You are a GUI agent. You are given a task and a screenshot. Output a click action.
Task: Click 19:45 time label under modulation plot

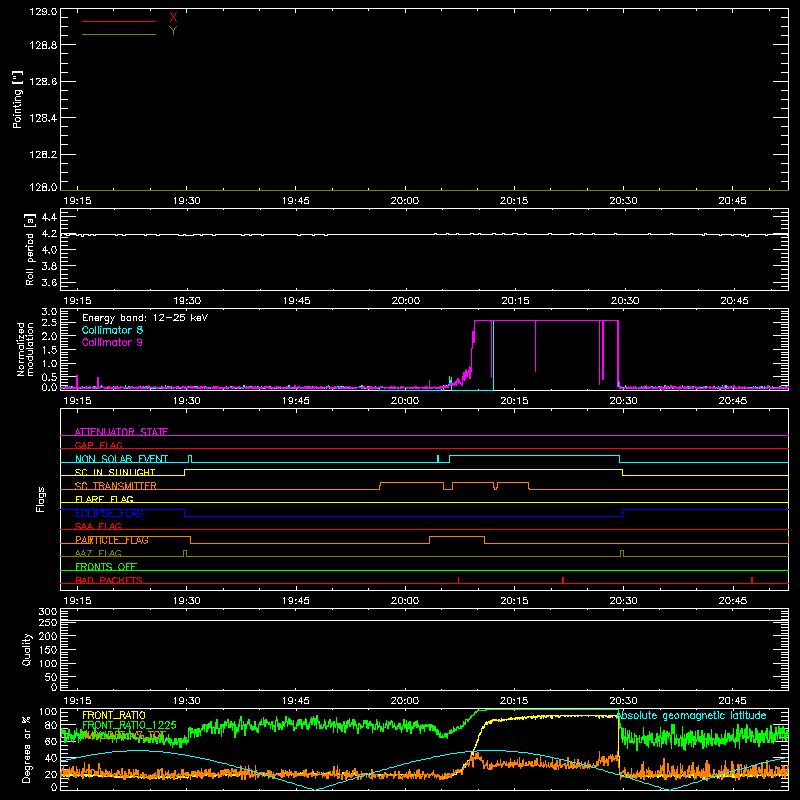tap(296, 401)
